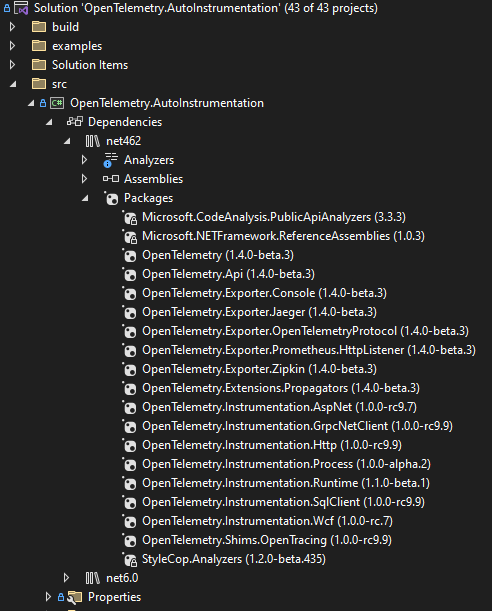Click the Packages node icon
The height and width of the screenshot is (611, 492).
tap(111, 198)
